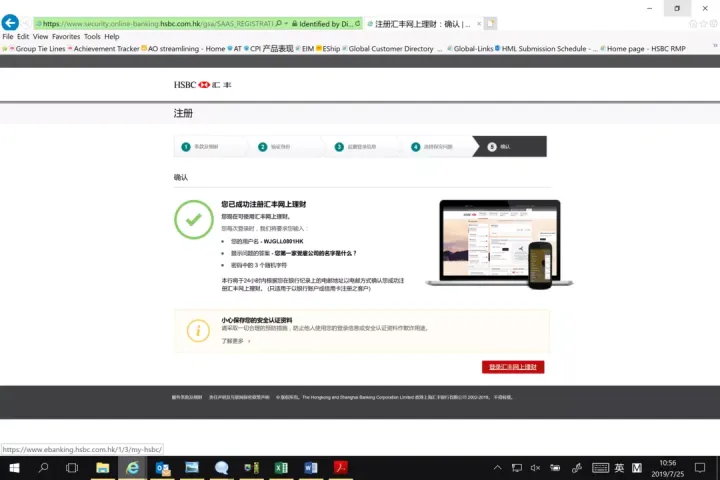Click the red 登录汇丰网上理财 button

point(513,367)
